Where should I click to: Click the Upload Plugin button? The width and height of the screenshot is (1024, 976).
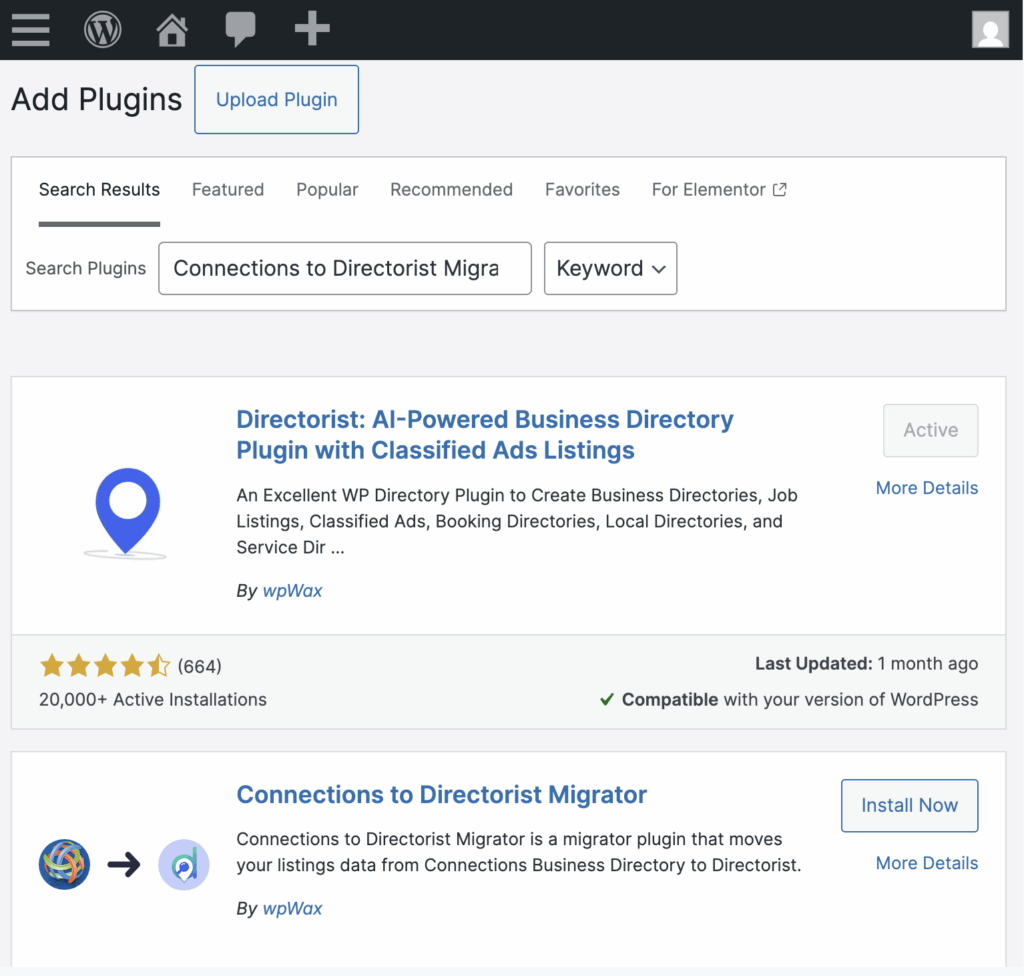276,99
